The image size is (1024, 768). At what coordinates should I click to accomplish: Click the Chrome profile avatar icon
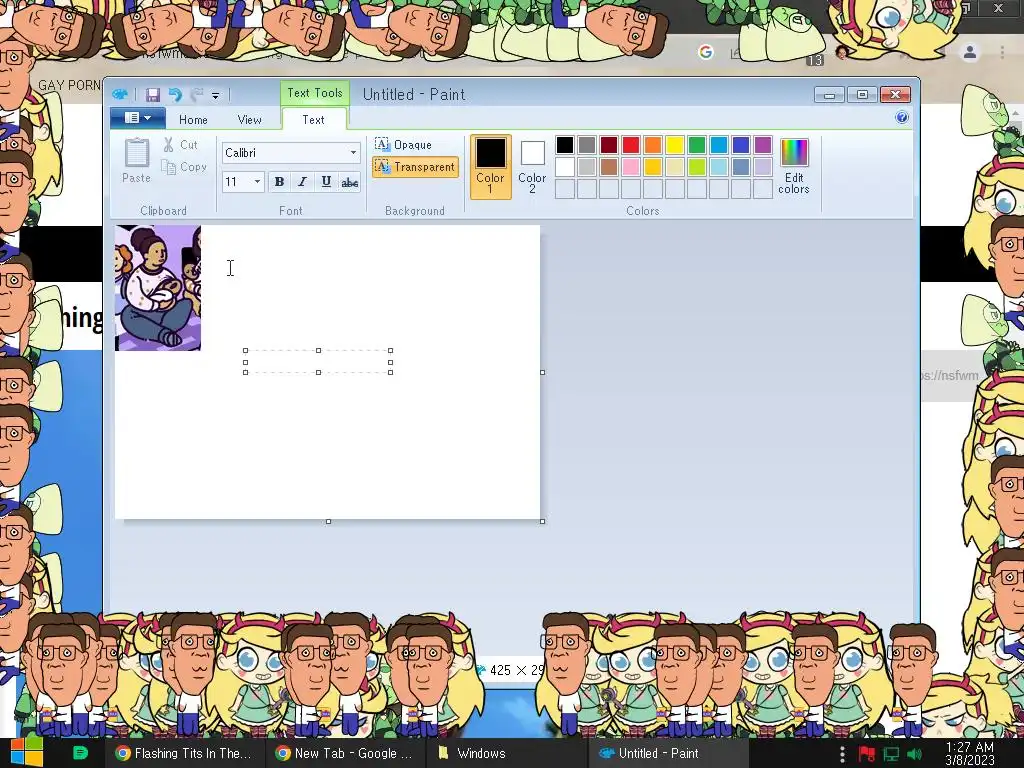point(970,52)
